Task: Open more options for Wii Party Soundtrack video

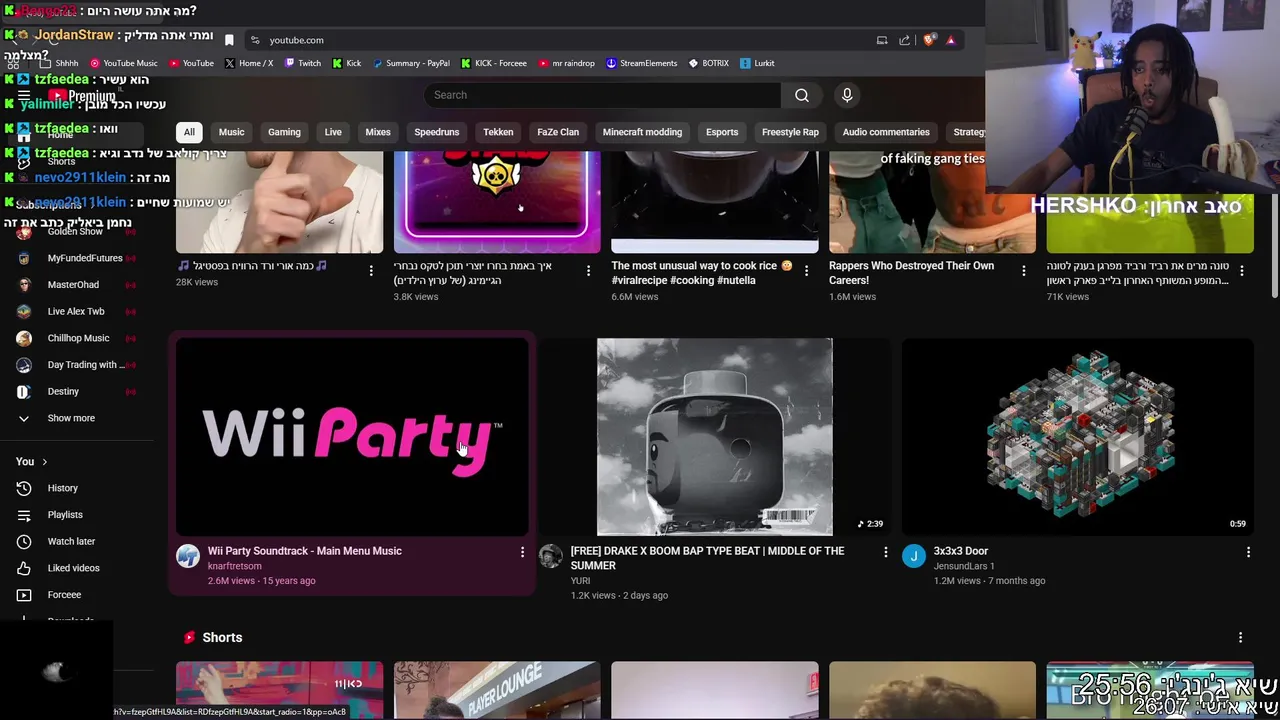Action: (522, 552)
